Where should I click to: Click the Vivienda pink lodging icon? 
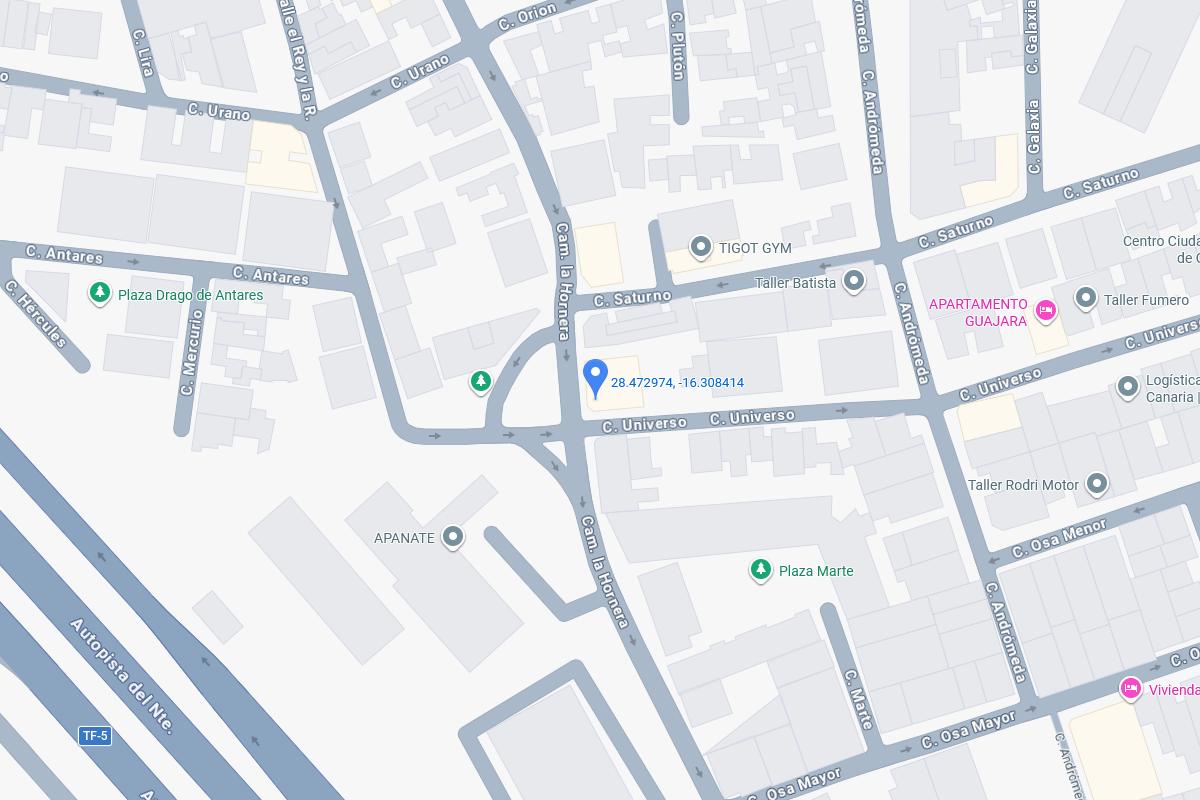pyautogui.click(x=1131, y=688)
